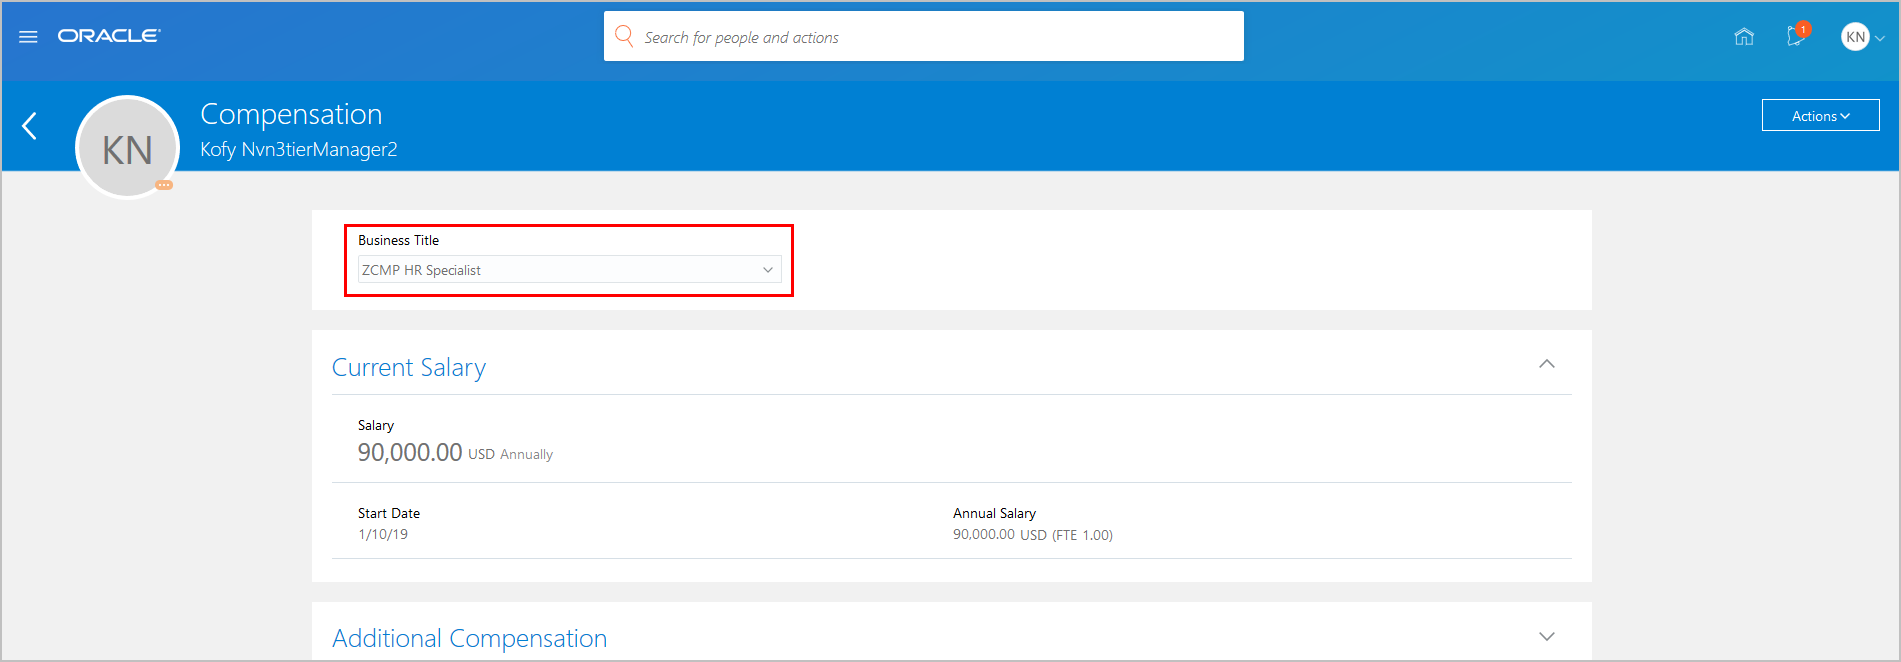
Task: Click the Additional Compensation heading
Action: tap(470, 639)
